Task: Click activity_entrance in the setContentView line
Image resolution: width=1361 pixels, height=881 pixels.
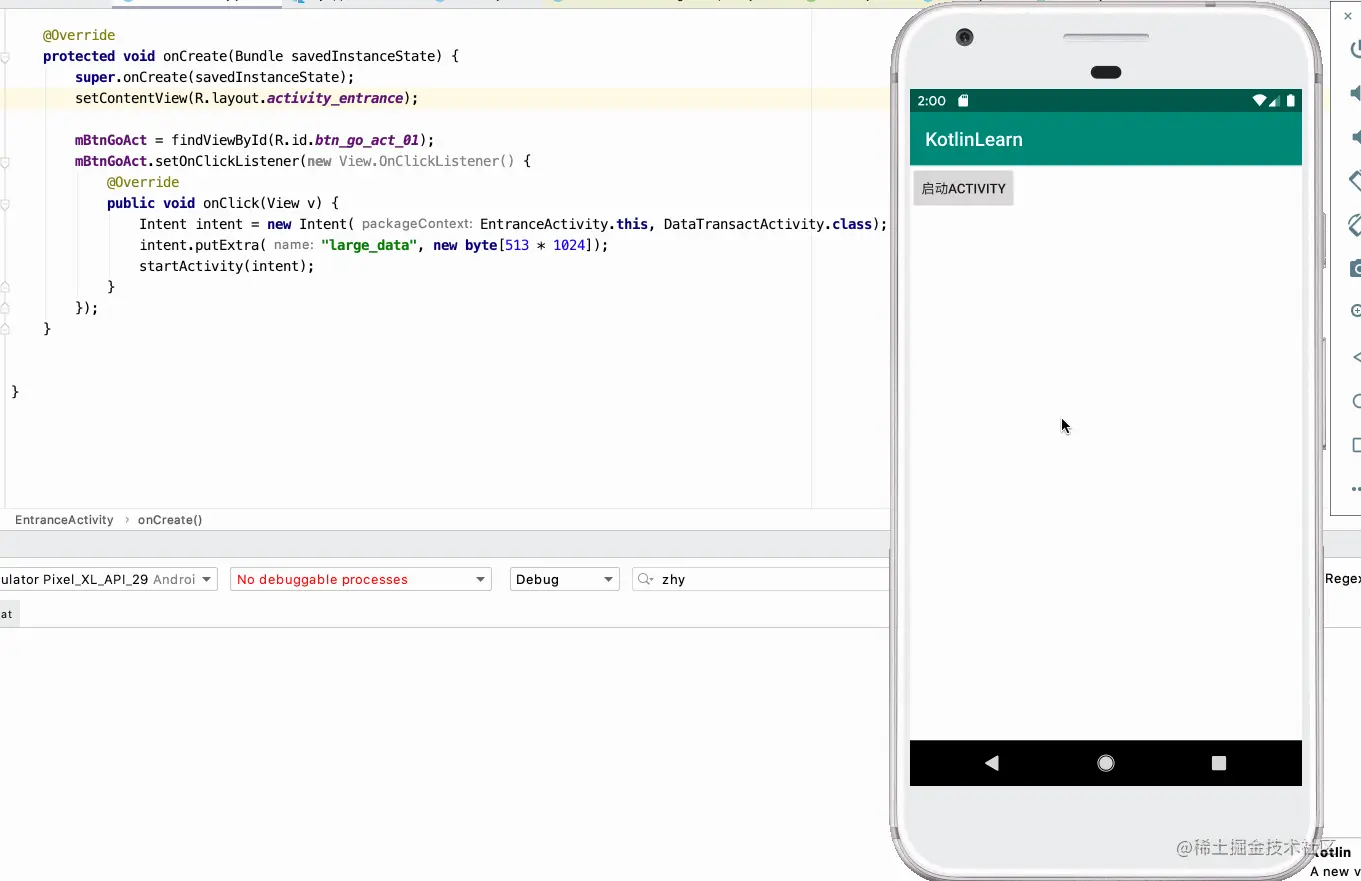Action: coord(335,98)
